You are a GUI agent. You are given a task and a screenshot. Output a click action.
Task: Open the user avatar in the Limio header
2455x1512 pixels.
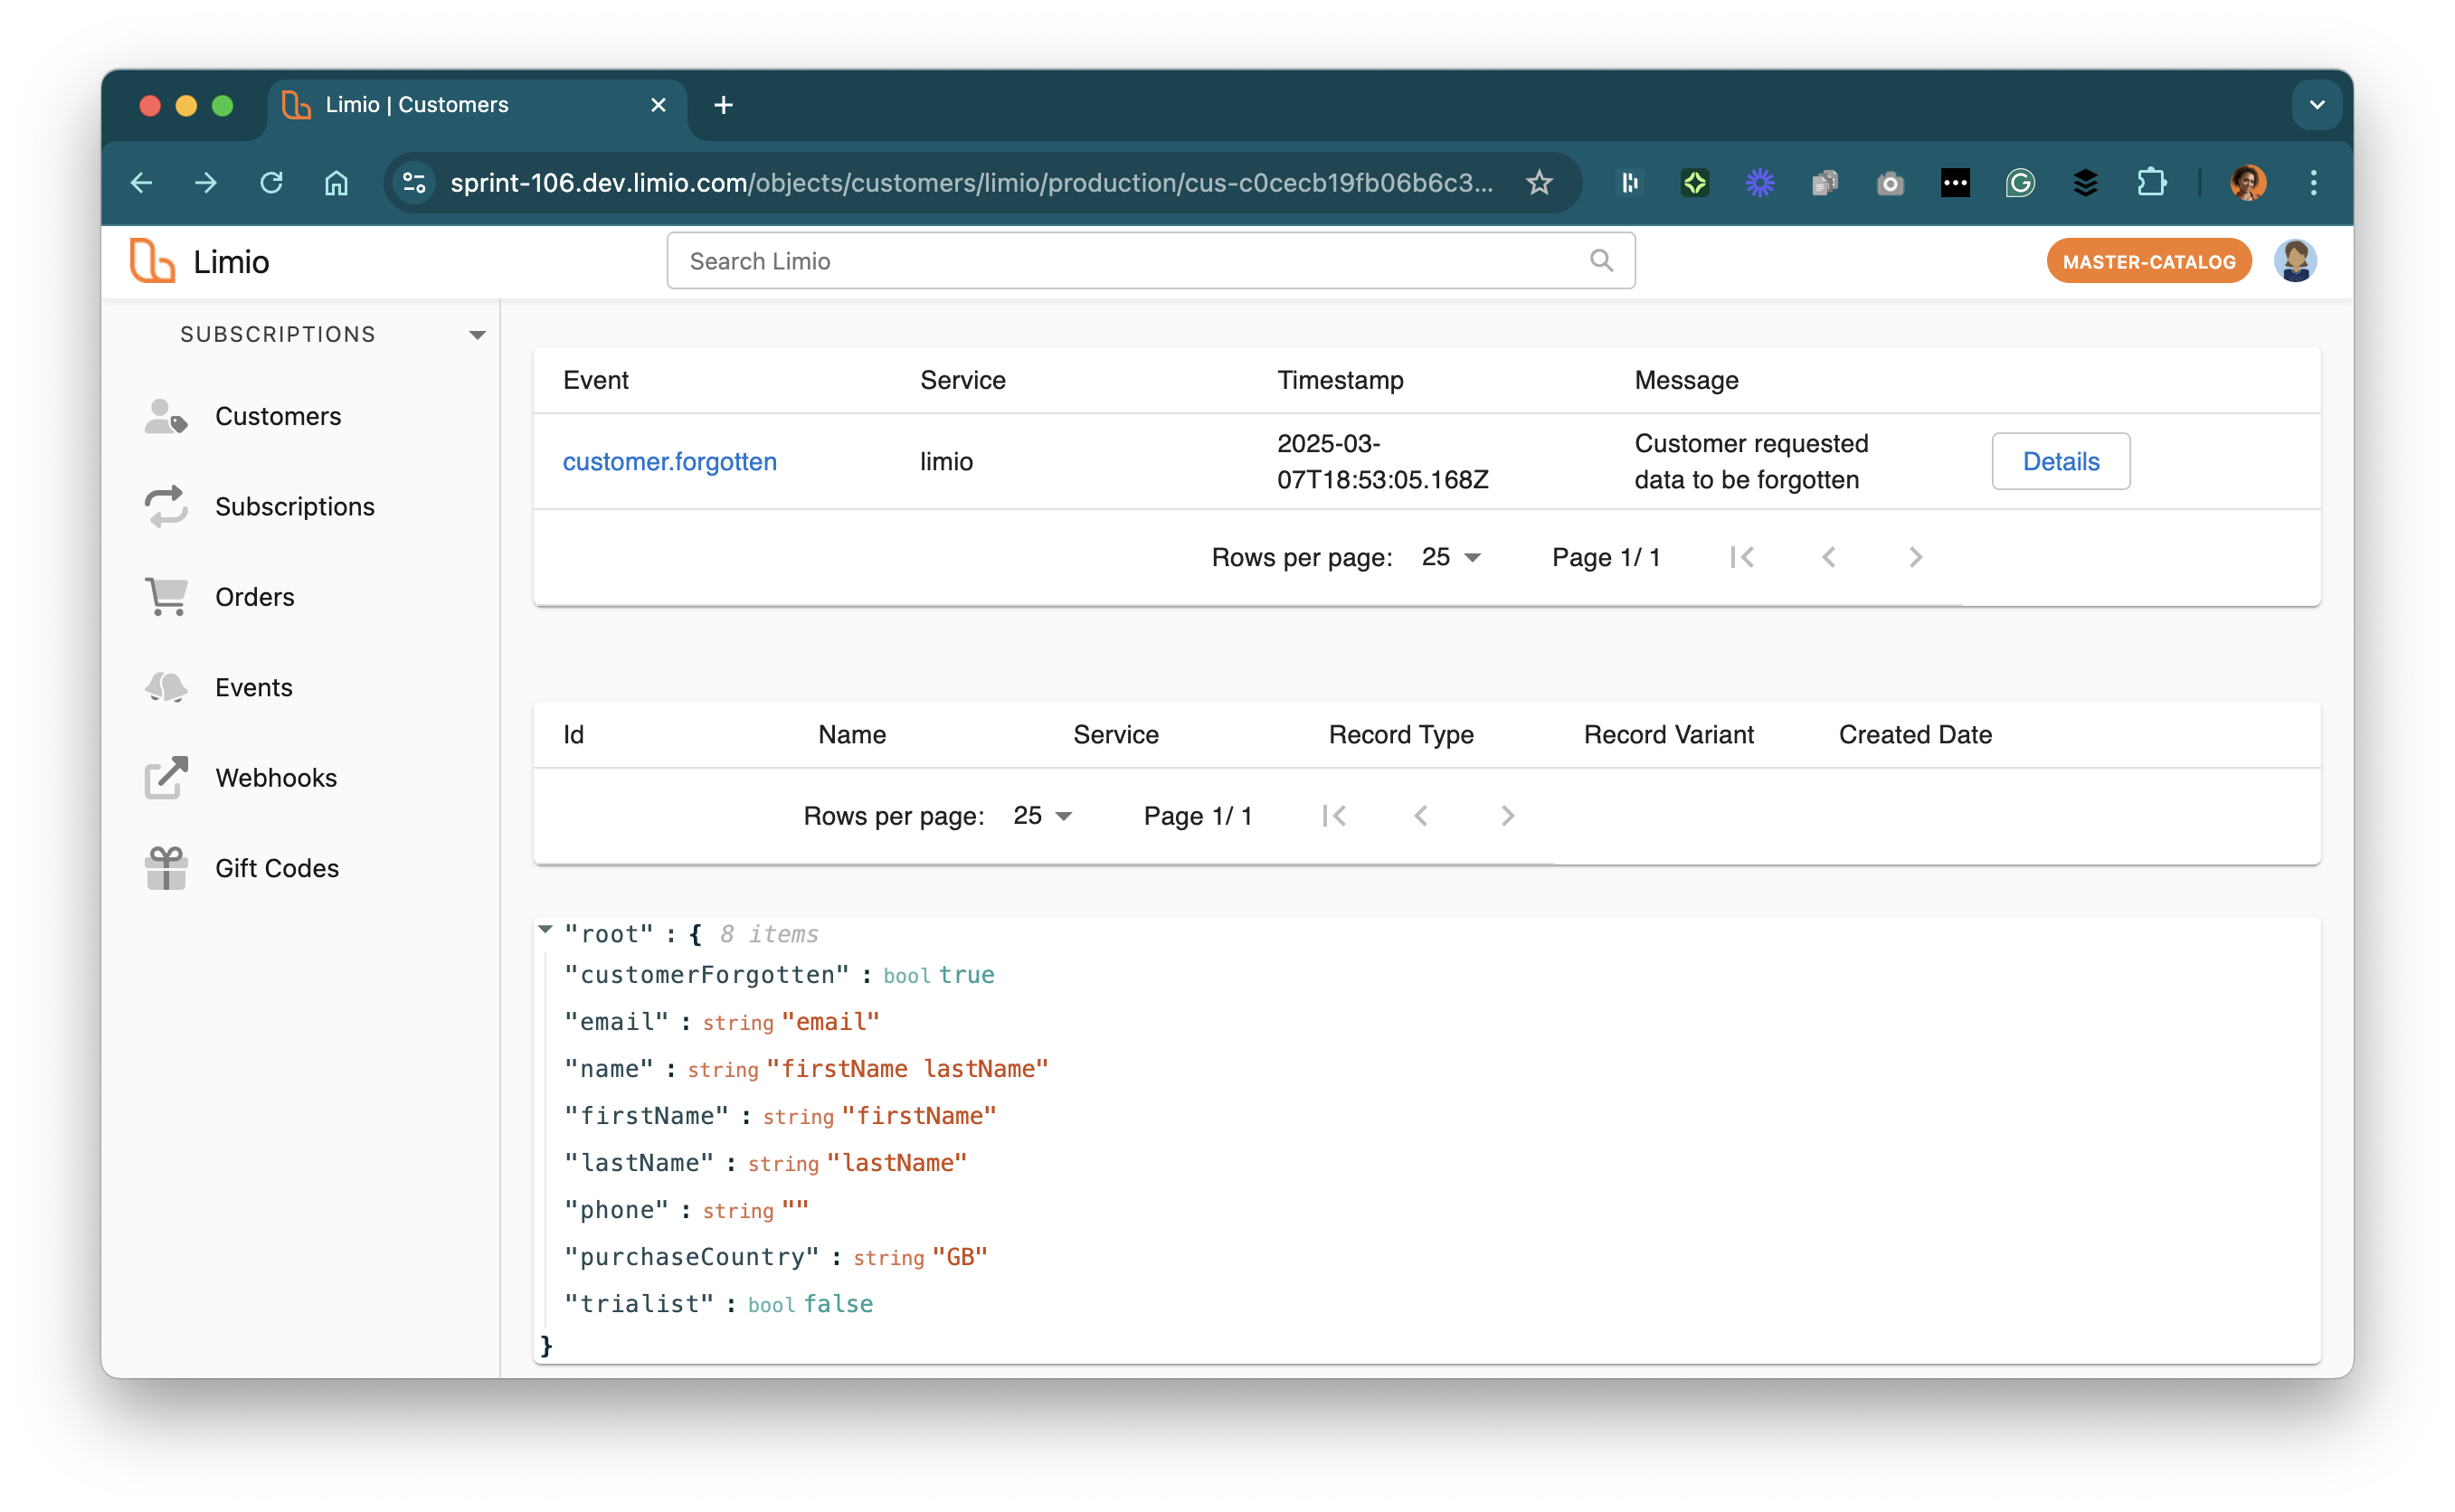[x=2295, y=261]
